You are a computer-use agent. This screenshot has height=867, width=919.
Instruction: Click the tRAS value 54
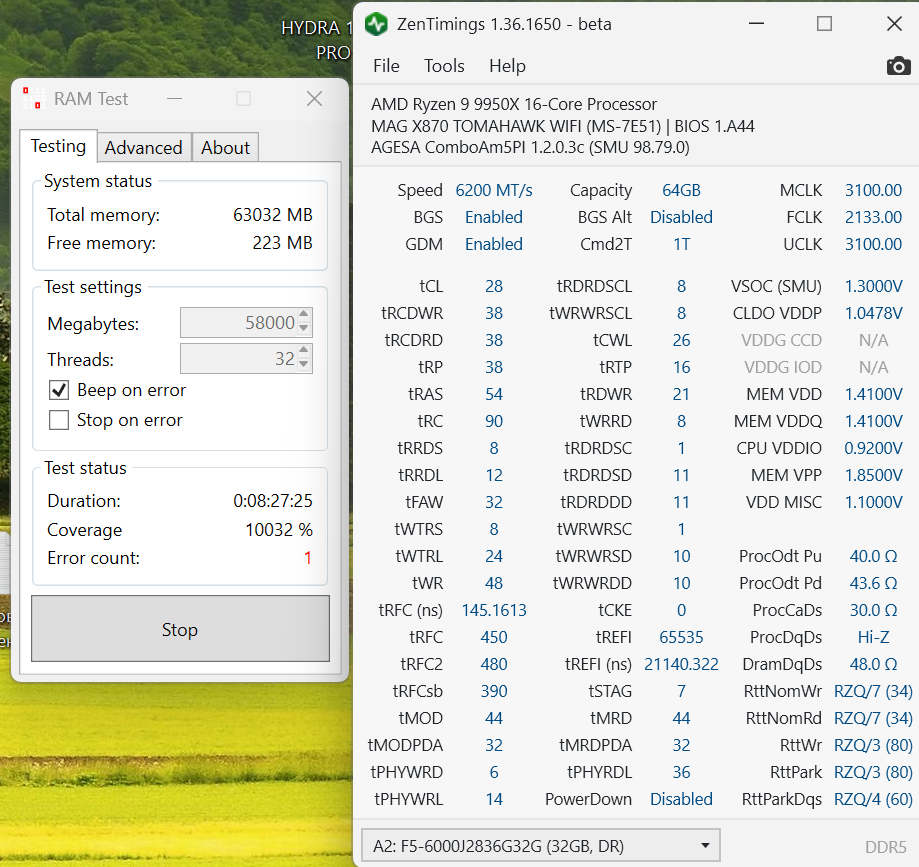[x=494, y=395]
